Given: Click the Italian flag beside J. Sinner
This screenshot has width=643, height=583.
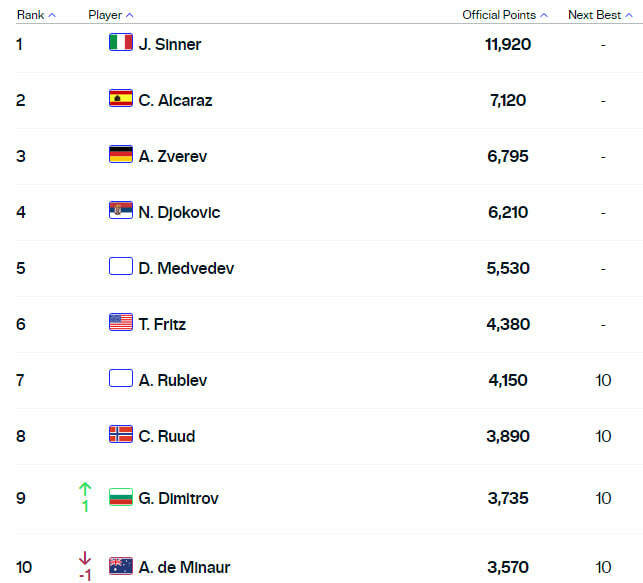Looking at the screenshot, I should click(x=120, y=43).
